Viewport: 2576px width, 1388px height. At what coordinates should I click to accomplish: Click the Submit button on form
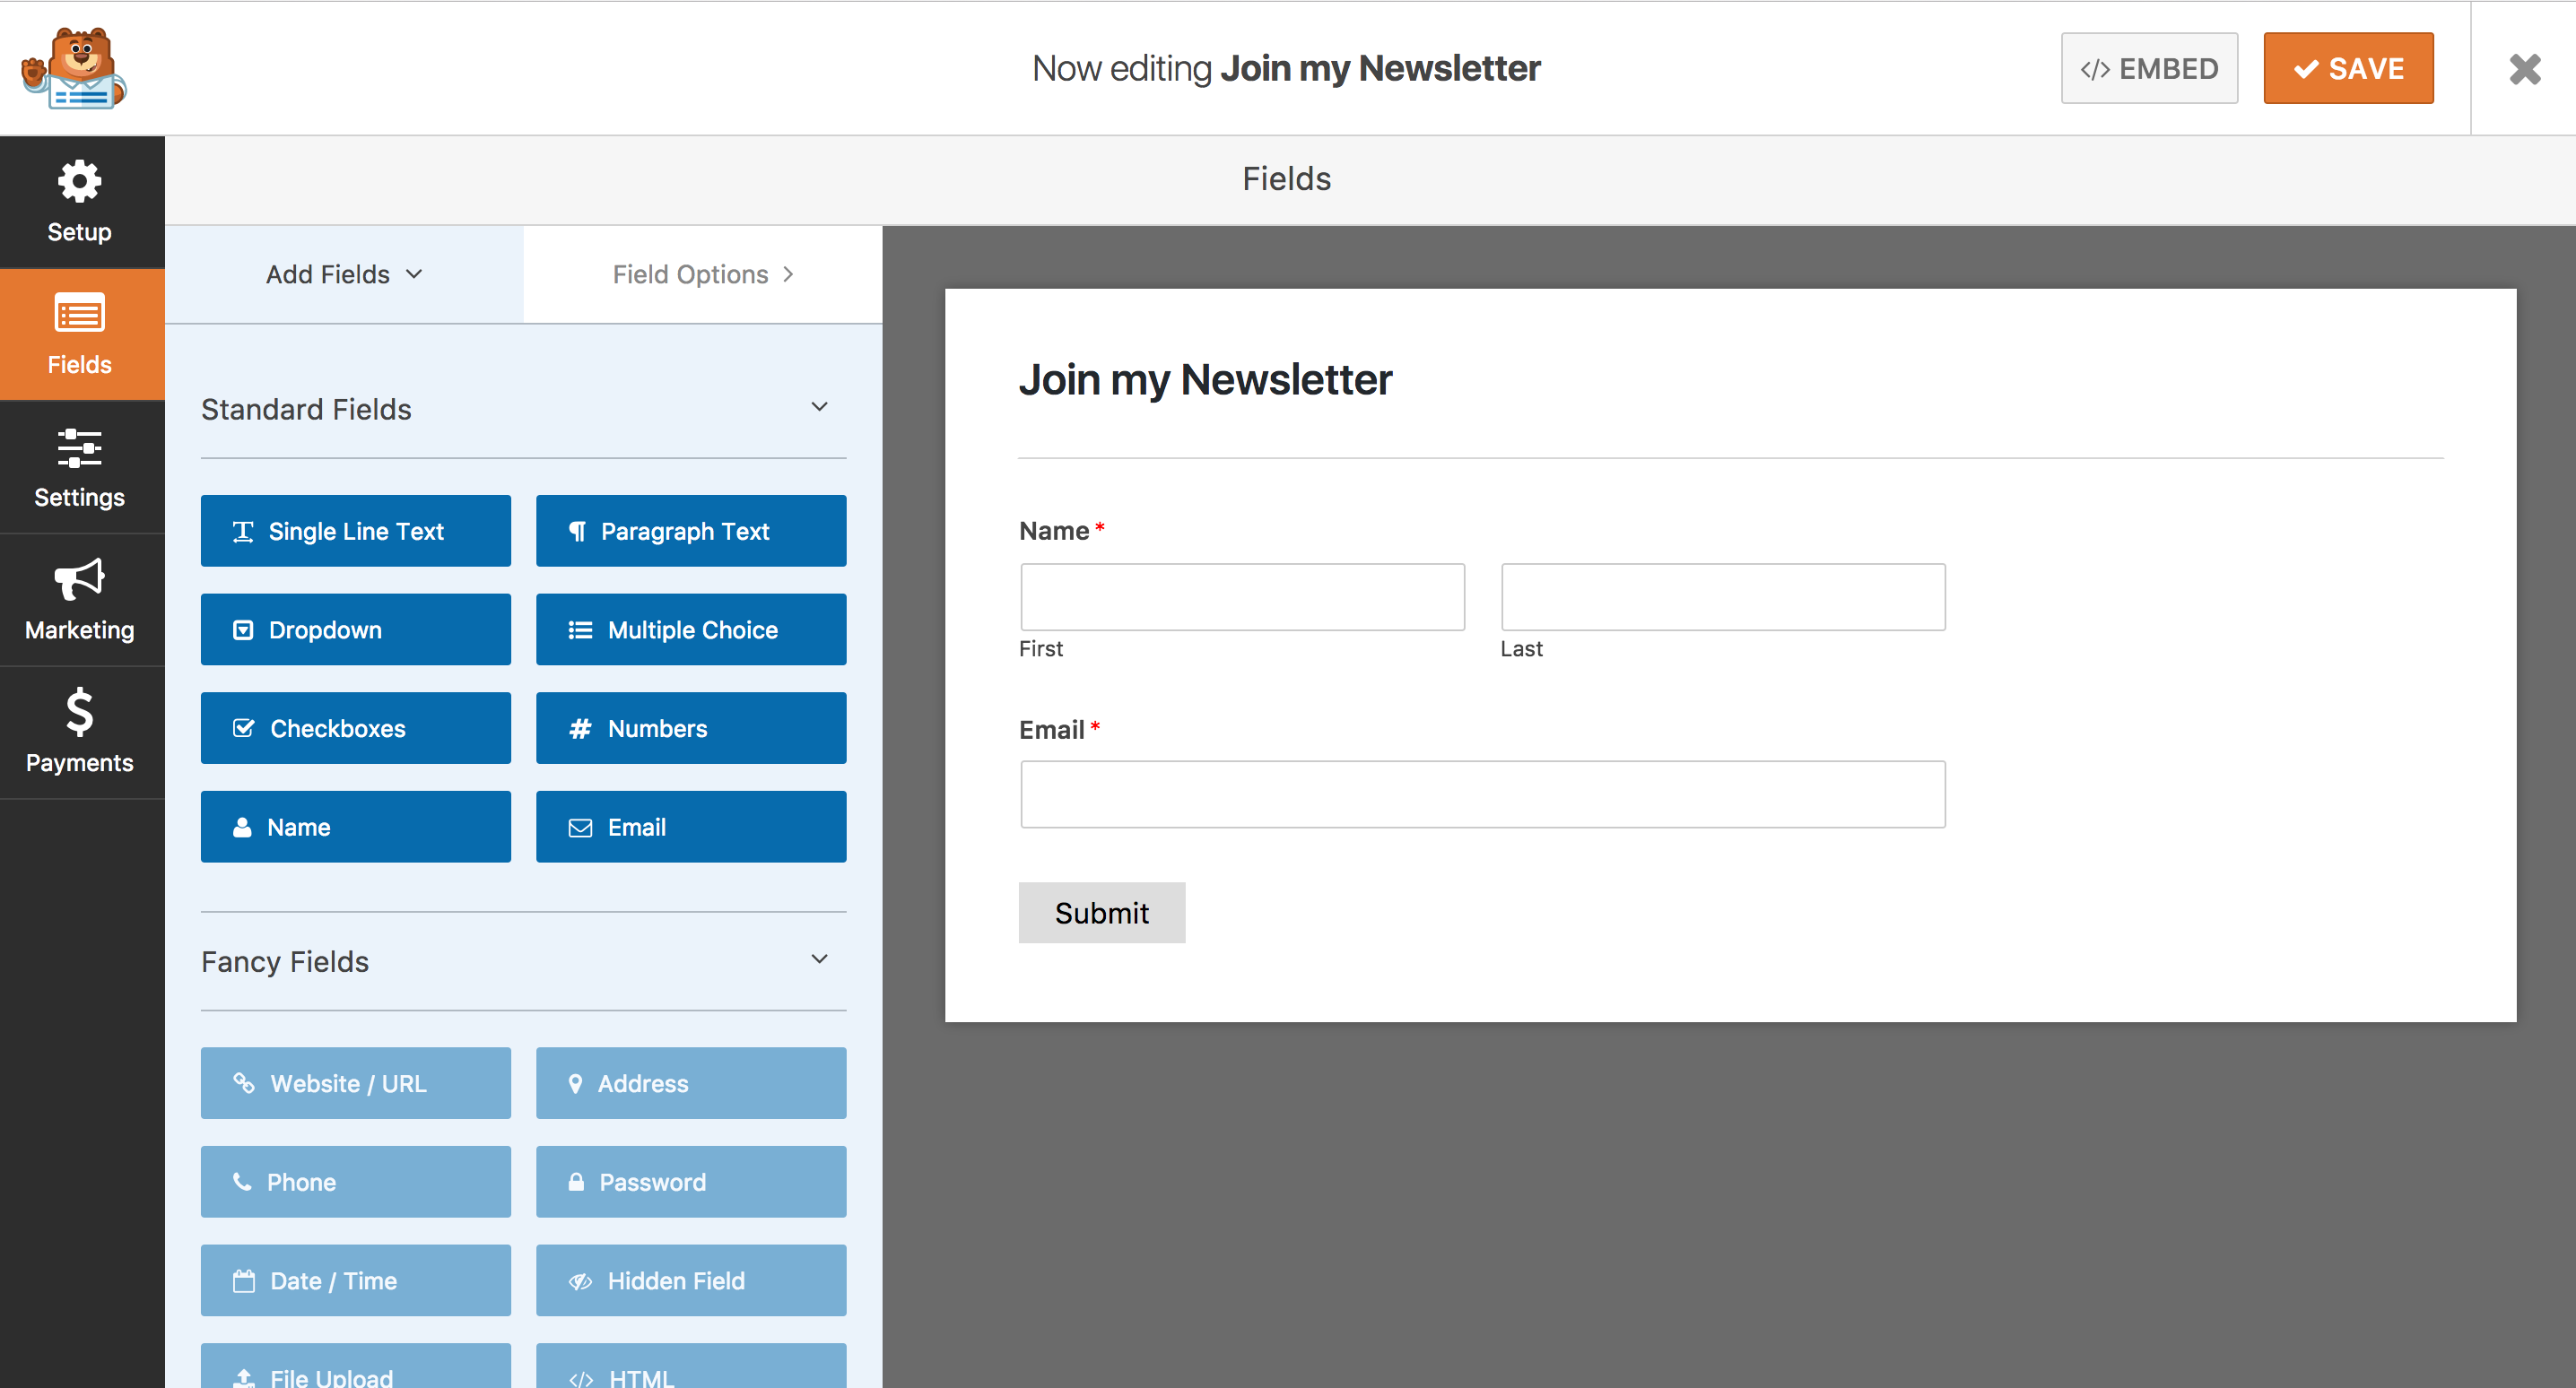[x=1102, y=911]
